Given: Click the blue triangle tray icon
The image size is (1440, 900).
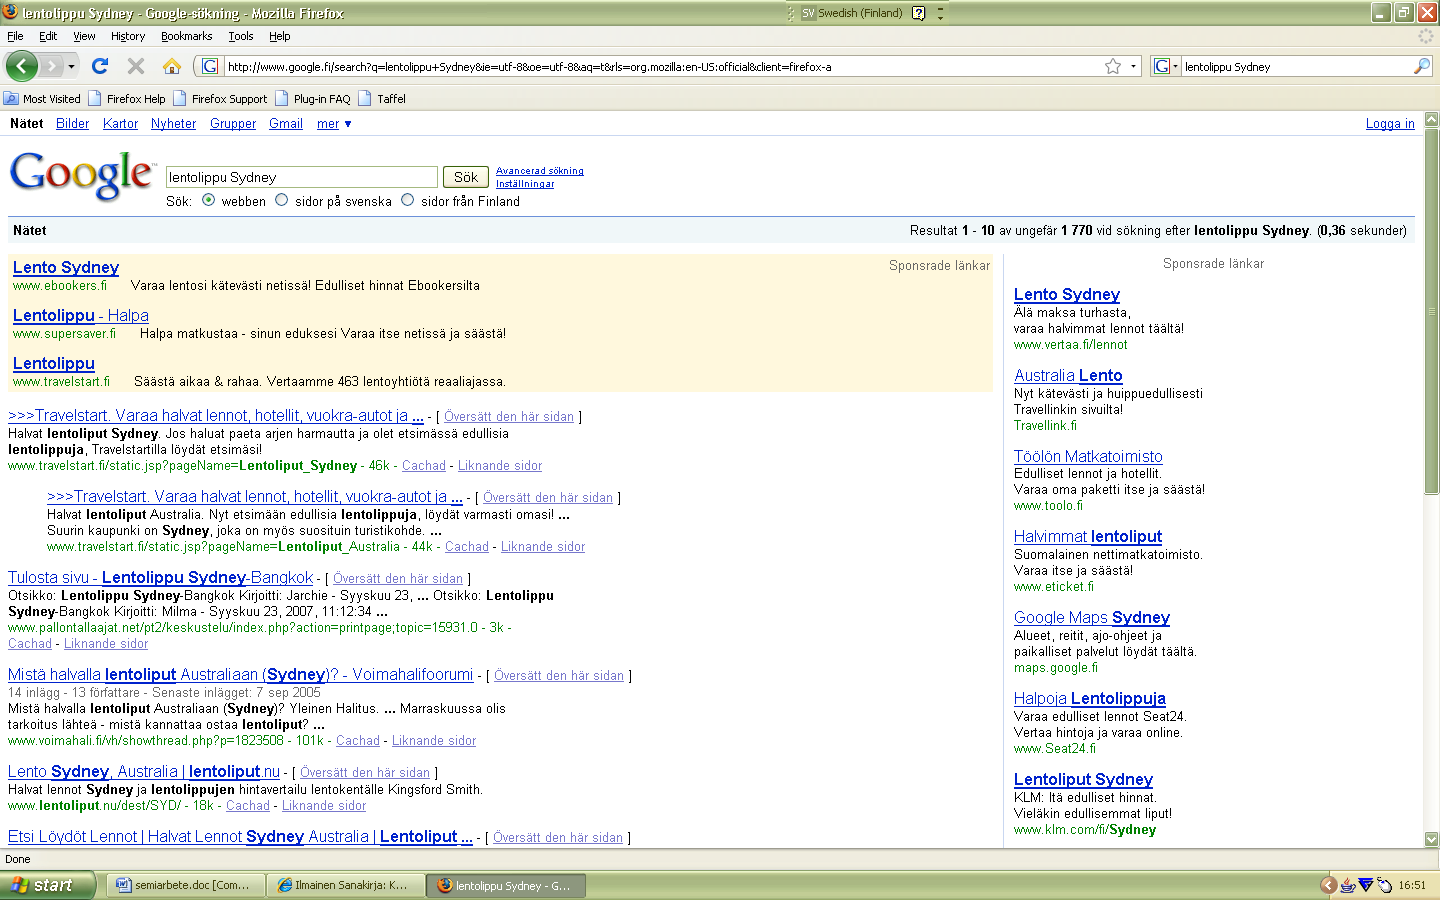Looking at the screenshot, I should click(1366, 885).
